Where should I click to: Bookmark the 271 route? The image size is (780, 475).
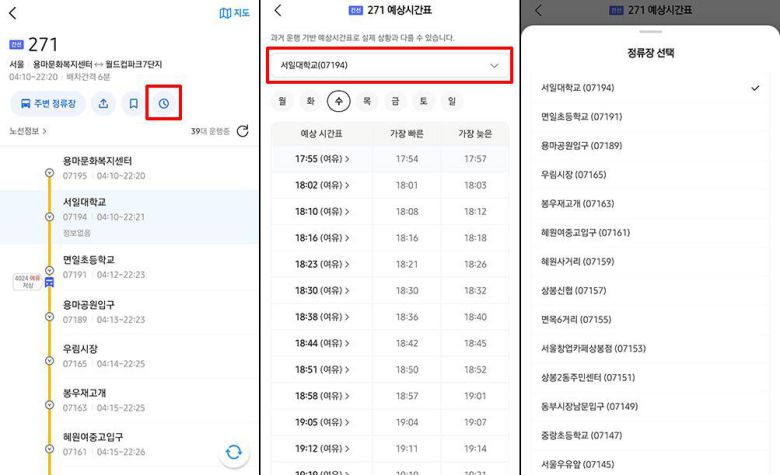pos(133,103)
